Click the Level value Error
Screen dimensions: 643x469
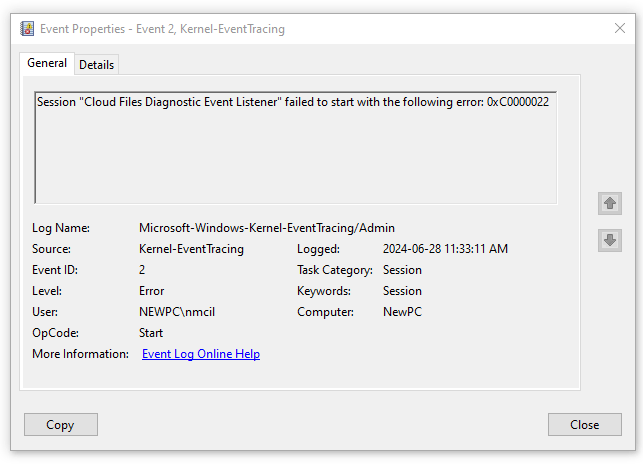pos(151,291)
